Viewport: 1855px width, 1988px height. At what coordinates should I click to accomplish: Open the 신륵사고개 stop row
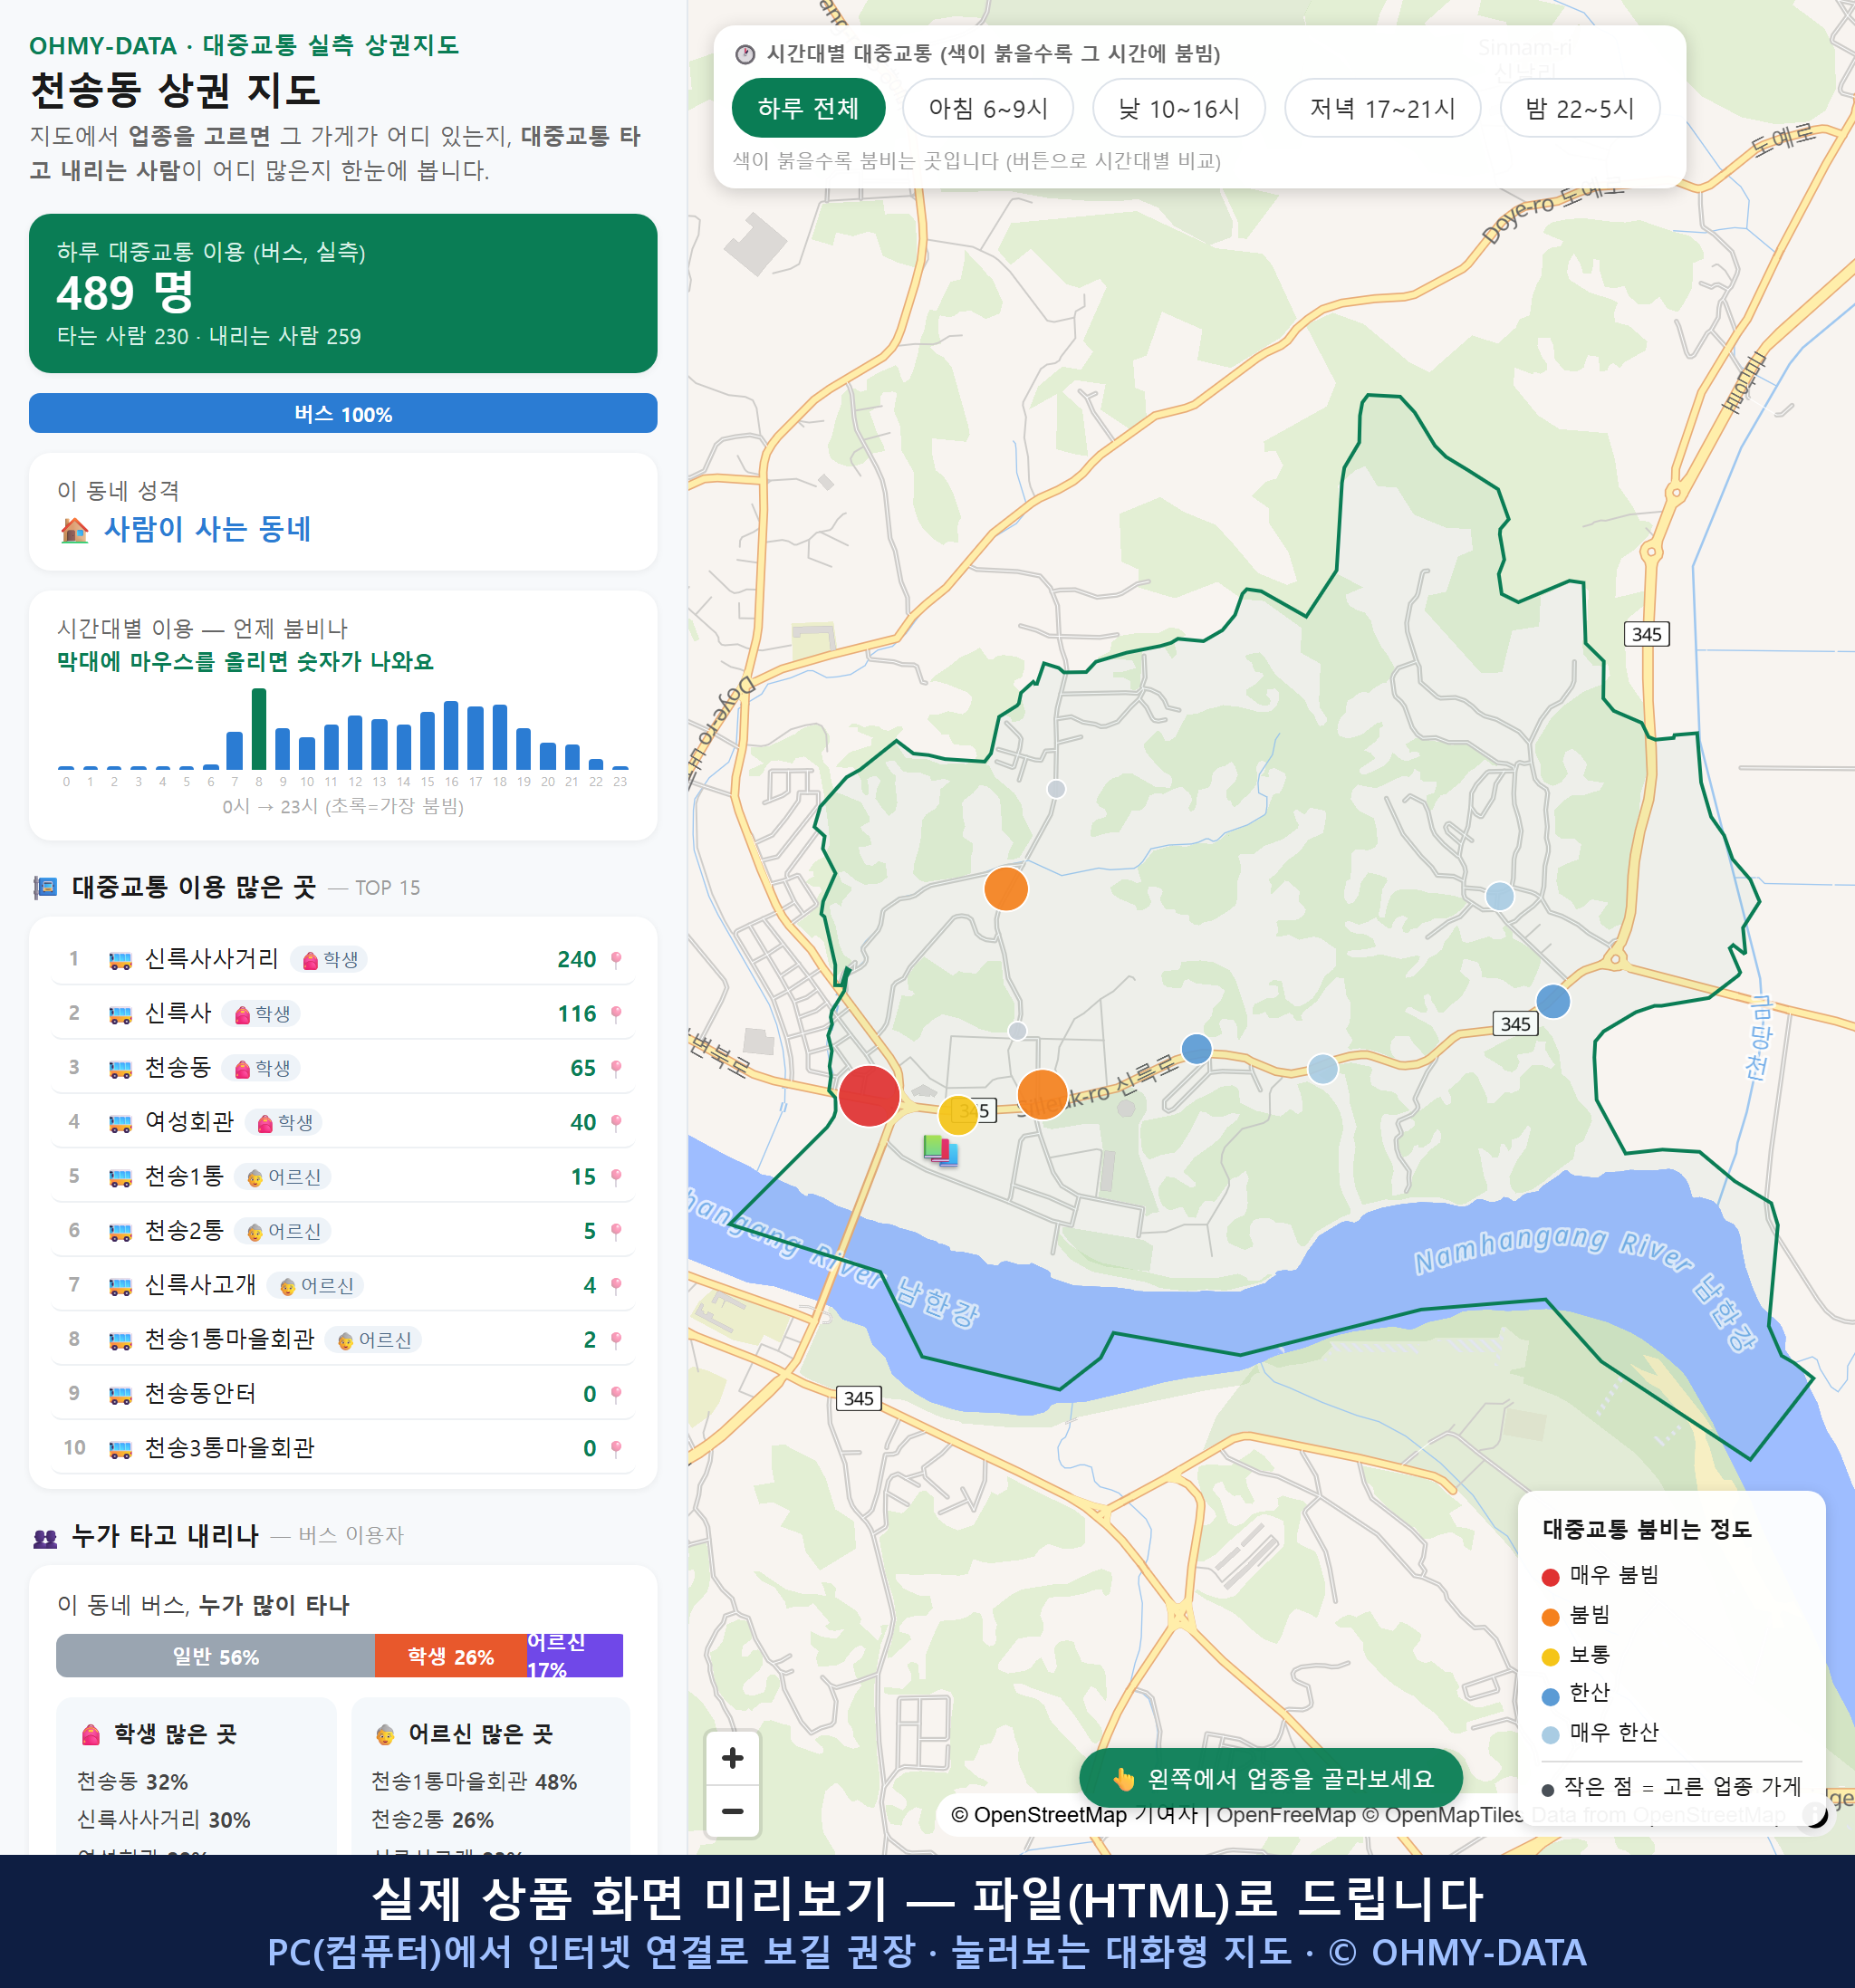tap(343, 1284)
